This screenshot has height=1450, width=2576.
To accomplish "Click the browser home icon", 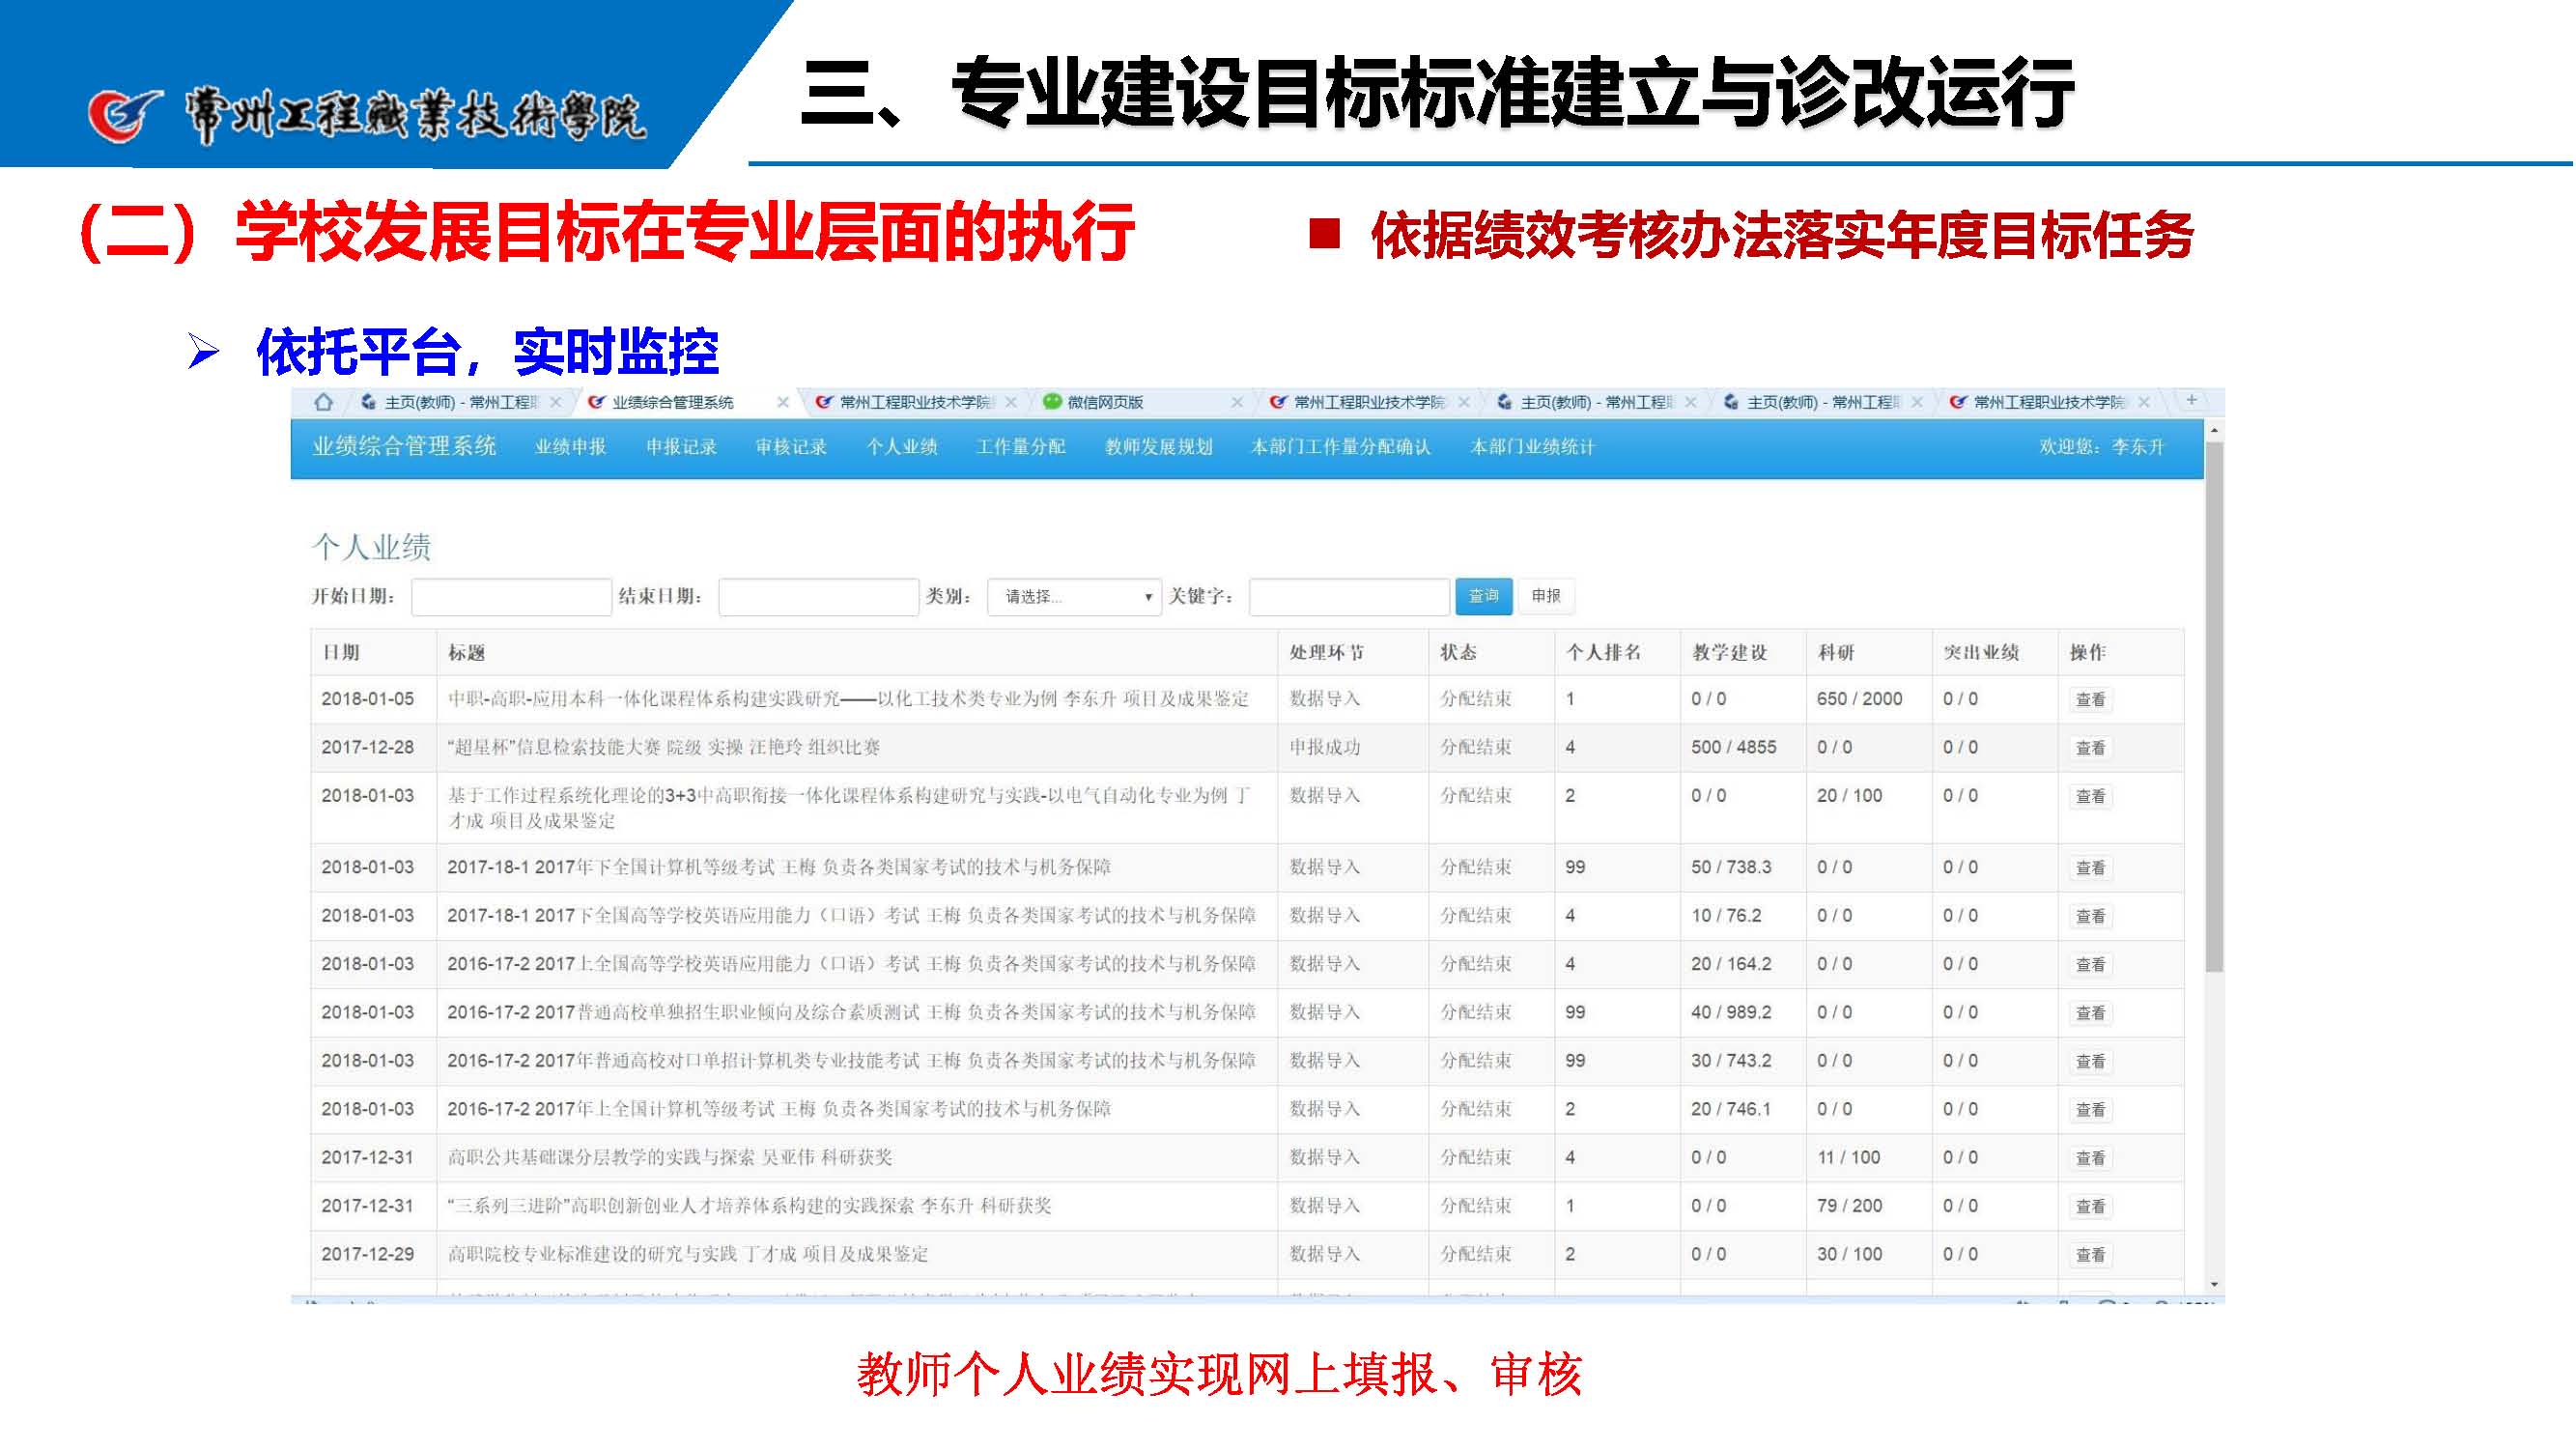I will click(323, 402).
